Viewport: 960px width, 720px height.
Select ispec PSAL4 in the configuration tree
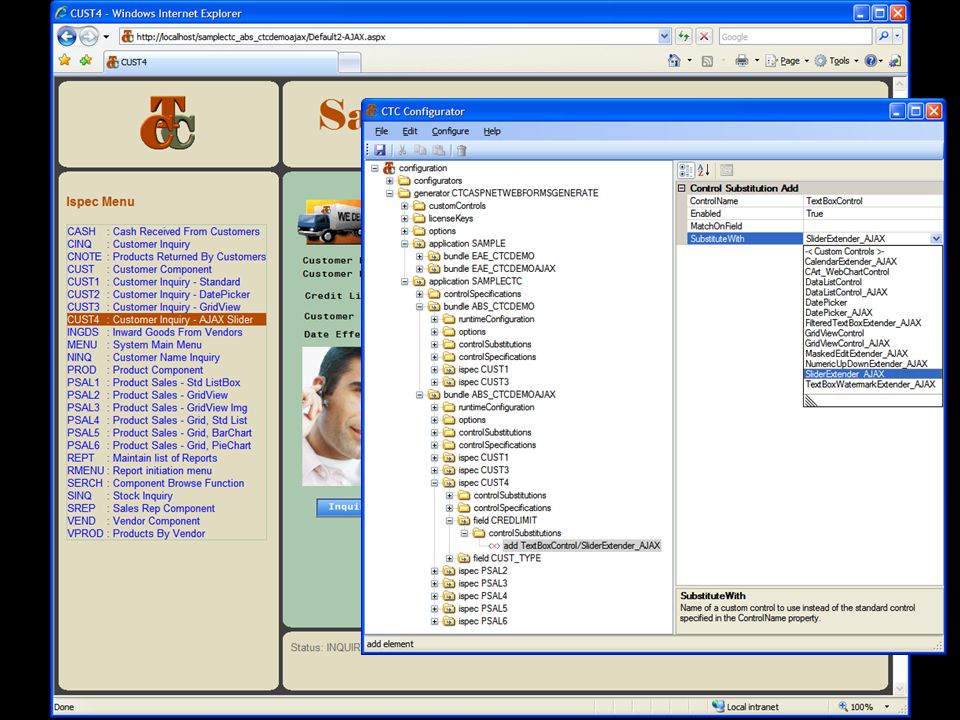pyautogui.click(x=482, y=596)
